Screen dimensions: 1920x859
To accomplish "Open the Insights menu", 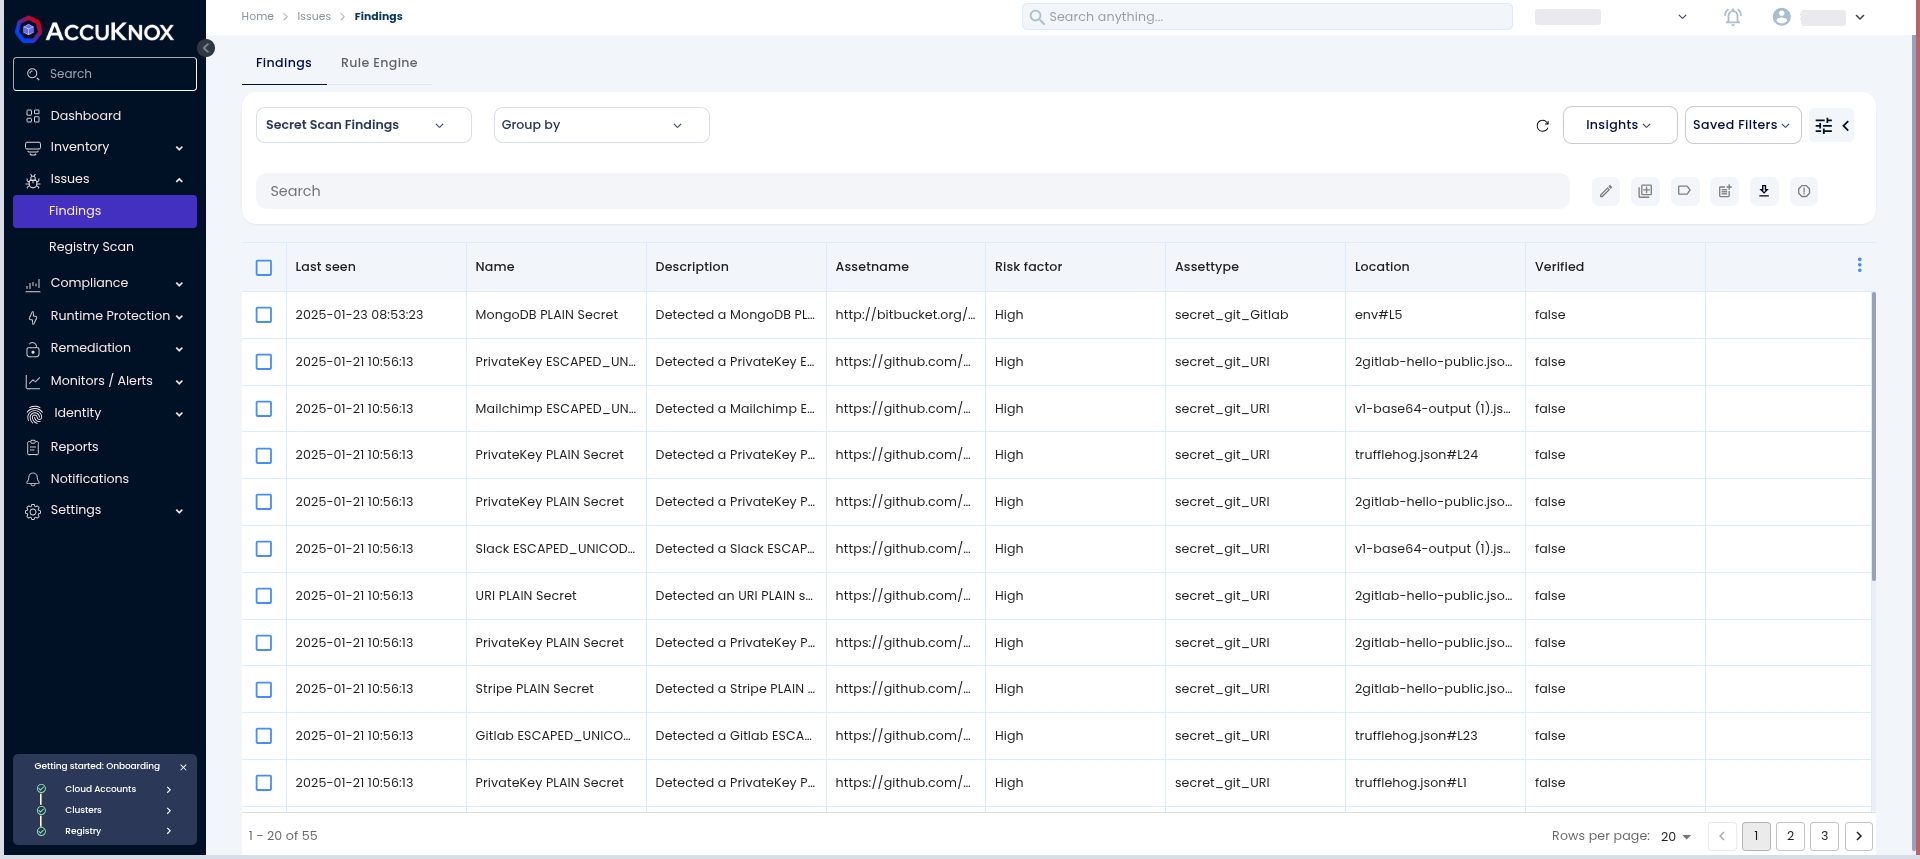I will (x=1620, y=125).
